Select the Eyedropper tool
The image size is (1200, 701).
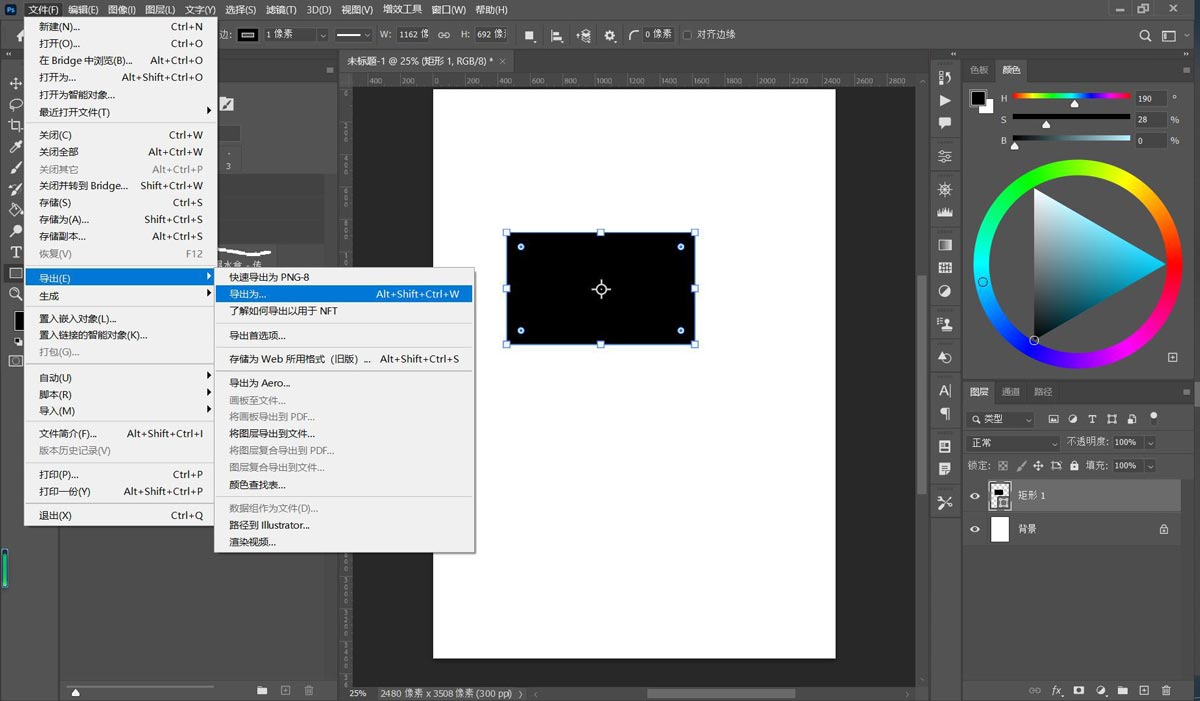click(x=15, y=147)
